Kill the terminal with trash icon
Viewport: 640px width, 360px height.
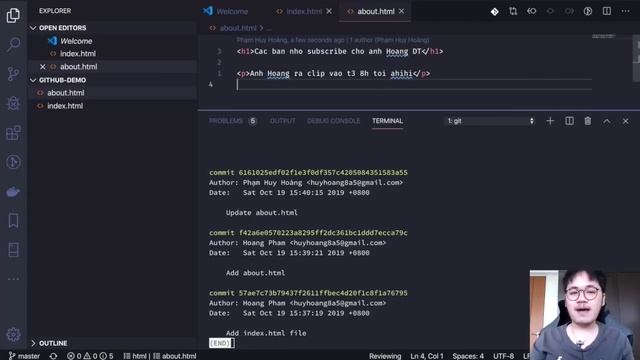coord(588,121)
